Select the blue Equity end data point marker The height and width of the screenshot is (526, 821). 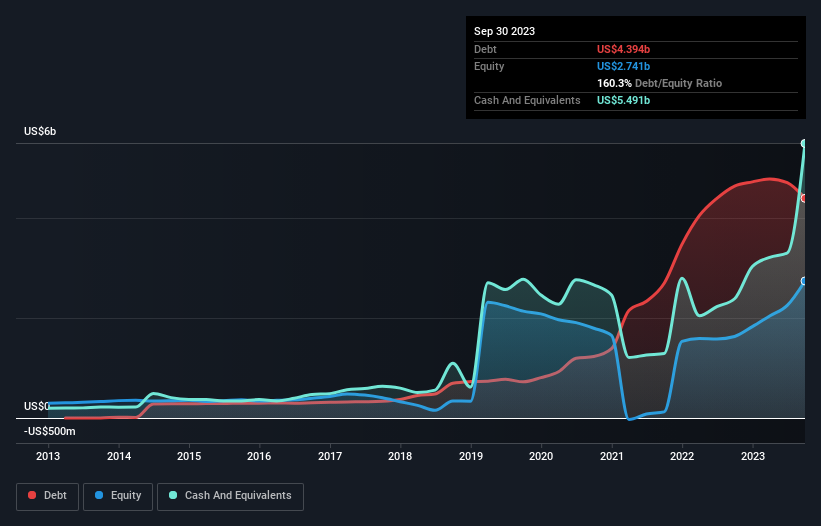pos(804,282)
